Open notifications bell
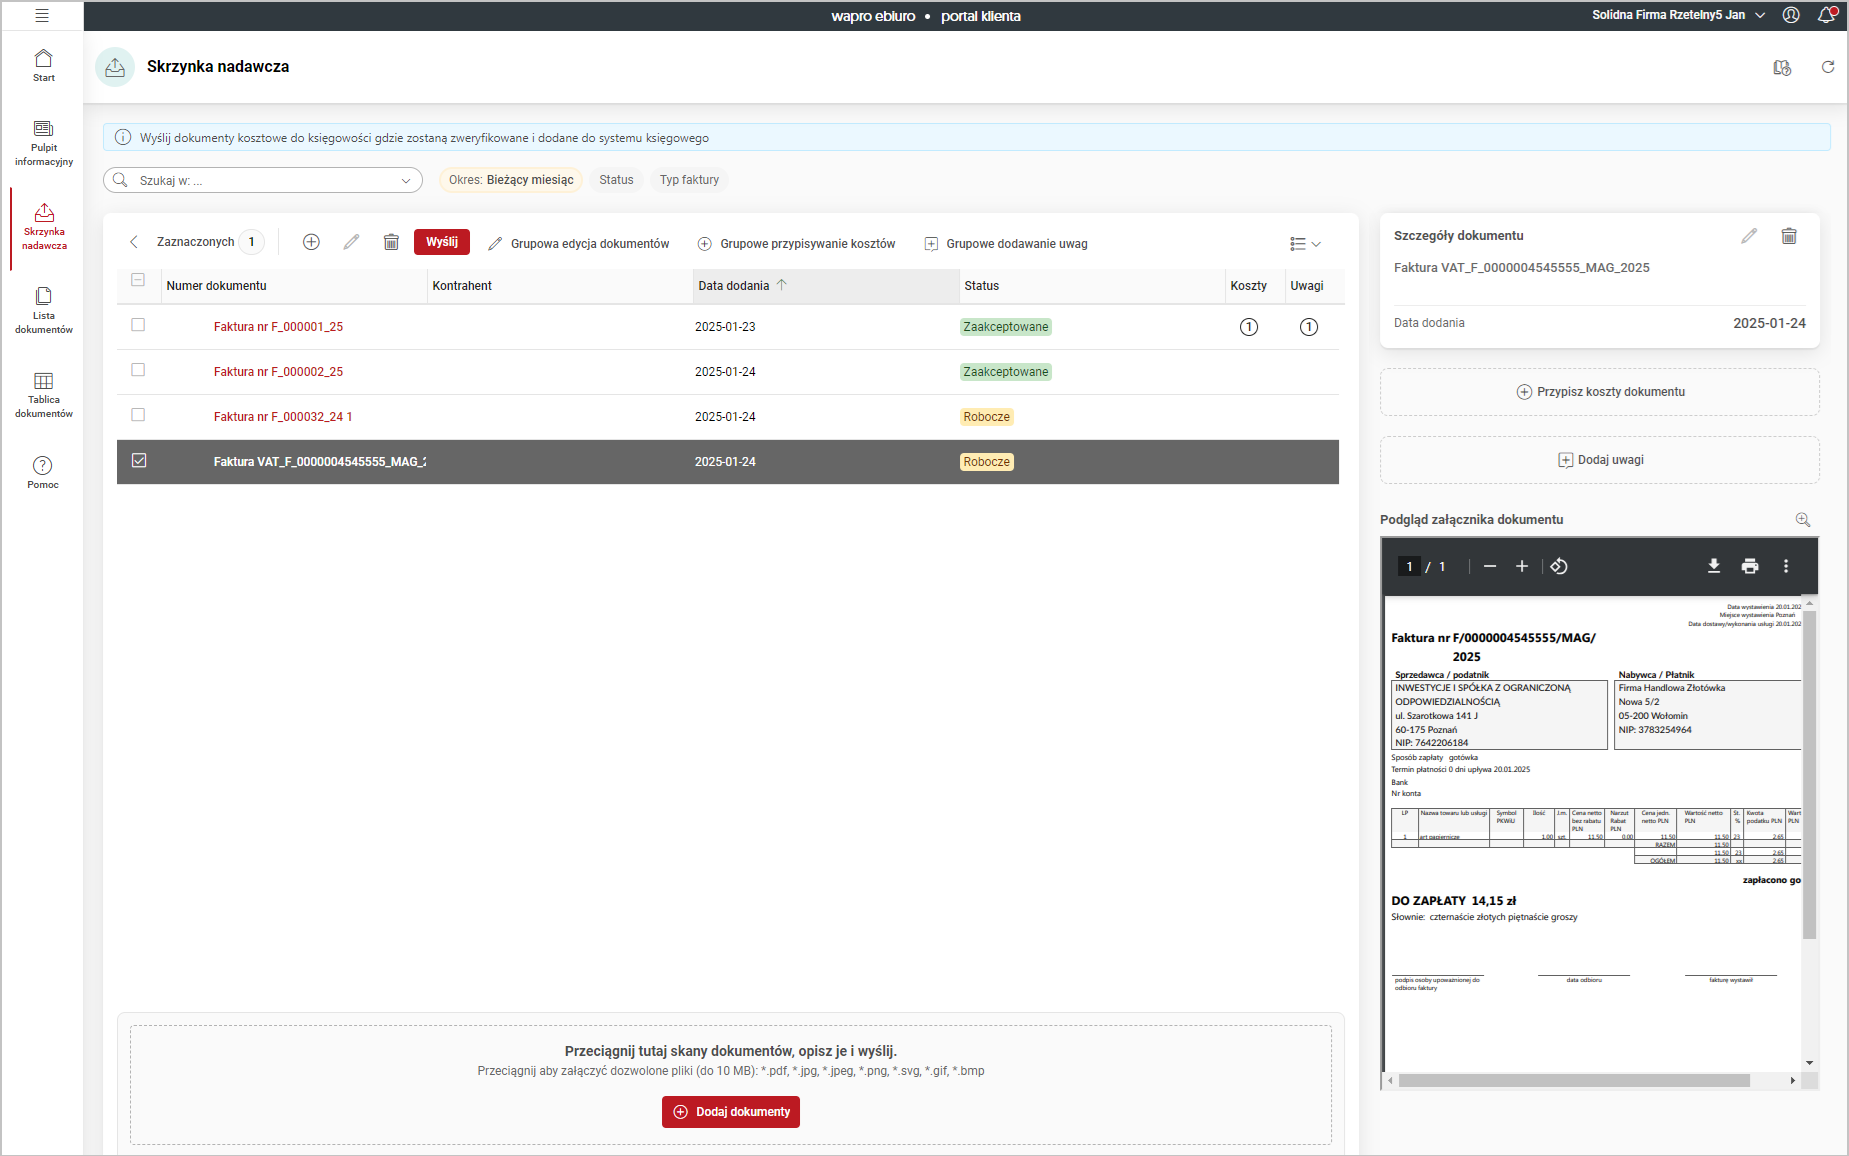The height and width of the screenshot is (1156, 1849). point(1827,15)
